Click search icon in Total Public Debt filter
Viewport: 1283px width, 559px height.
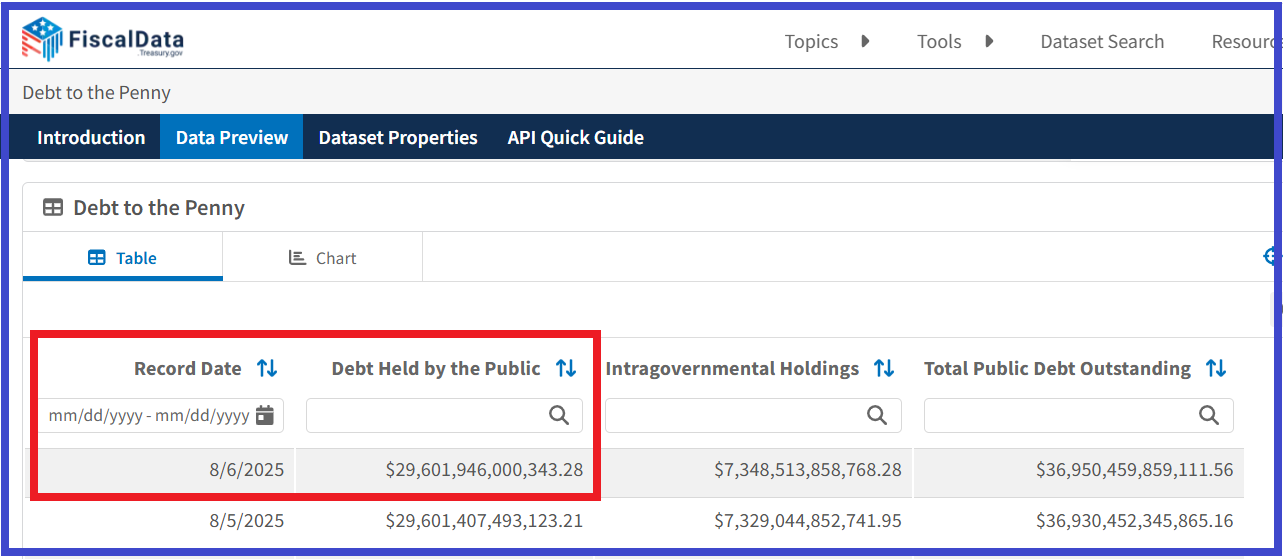1209,415
